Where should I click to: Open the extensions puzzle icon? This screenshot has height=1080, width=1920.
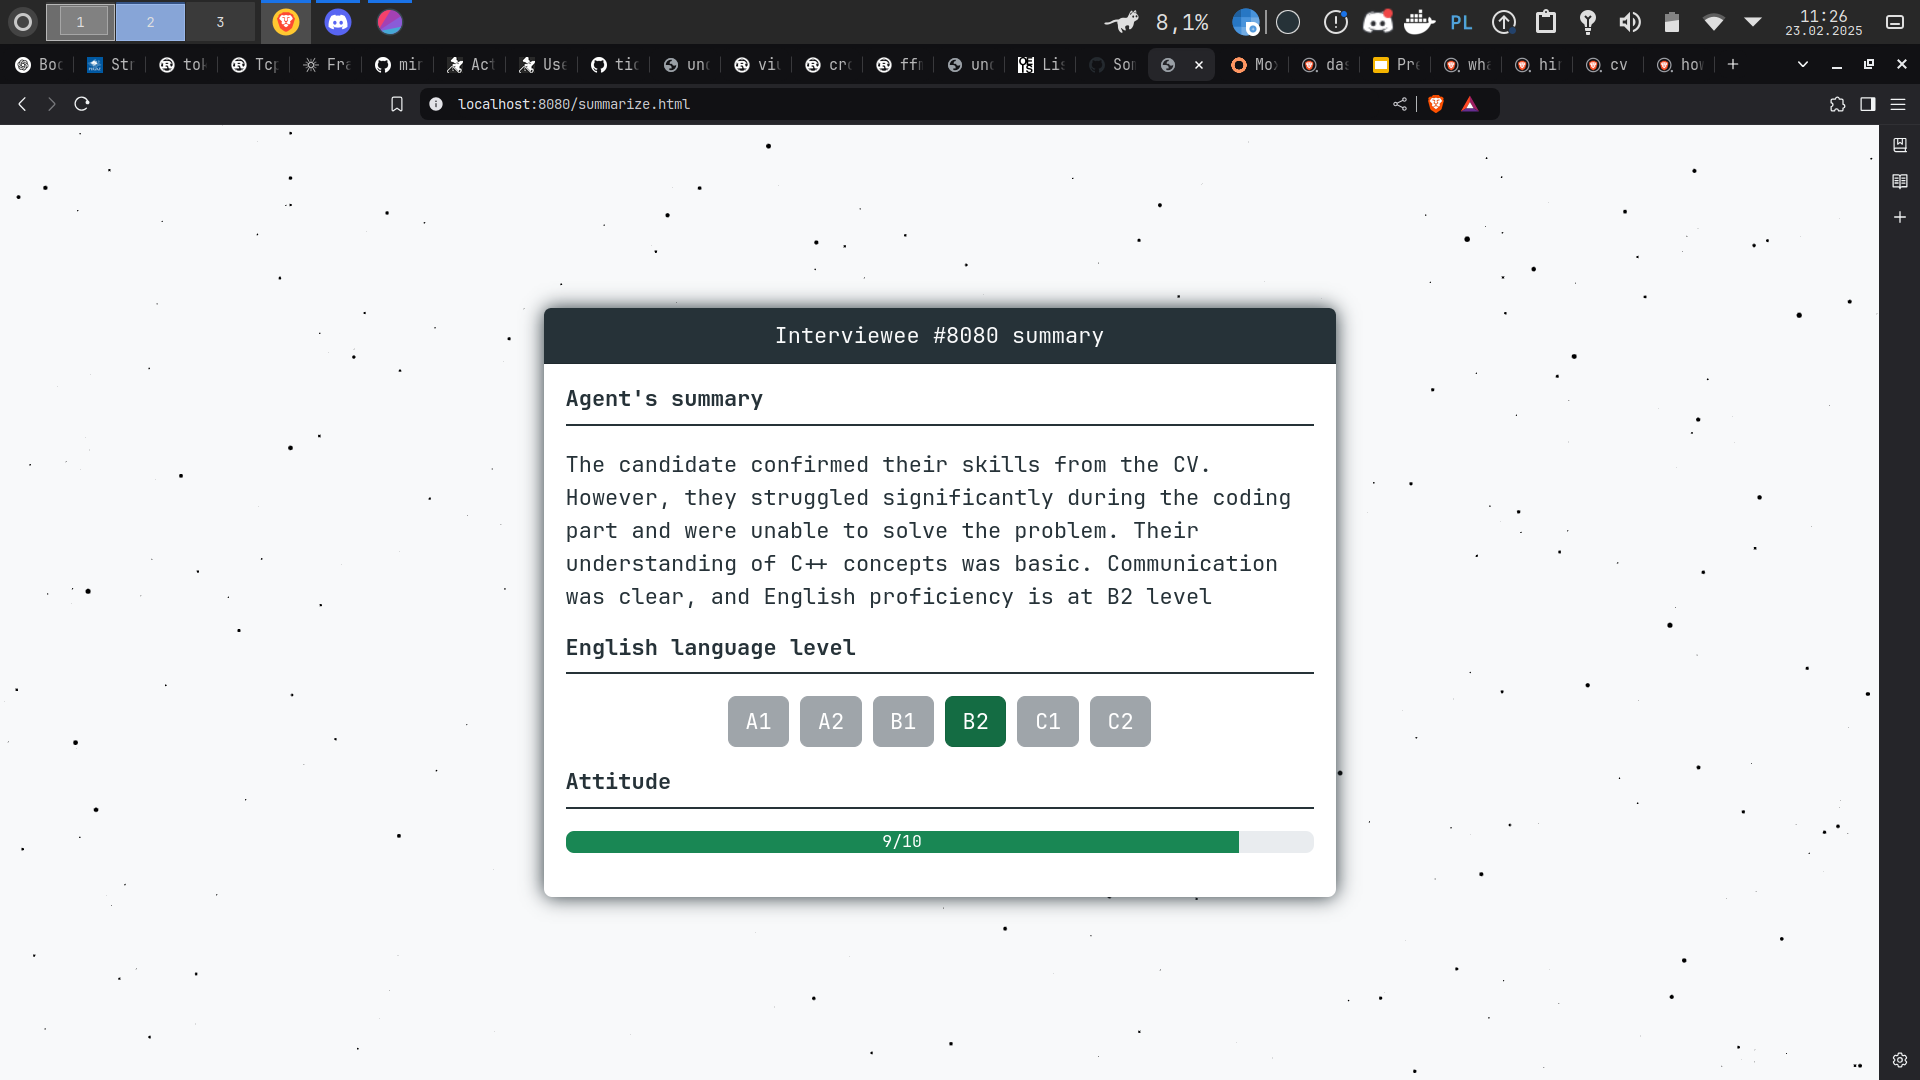[x=1837, y=104]
